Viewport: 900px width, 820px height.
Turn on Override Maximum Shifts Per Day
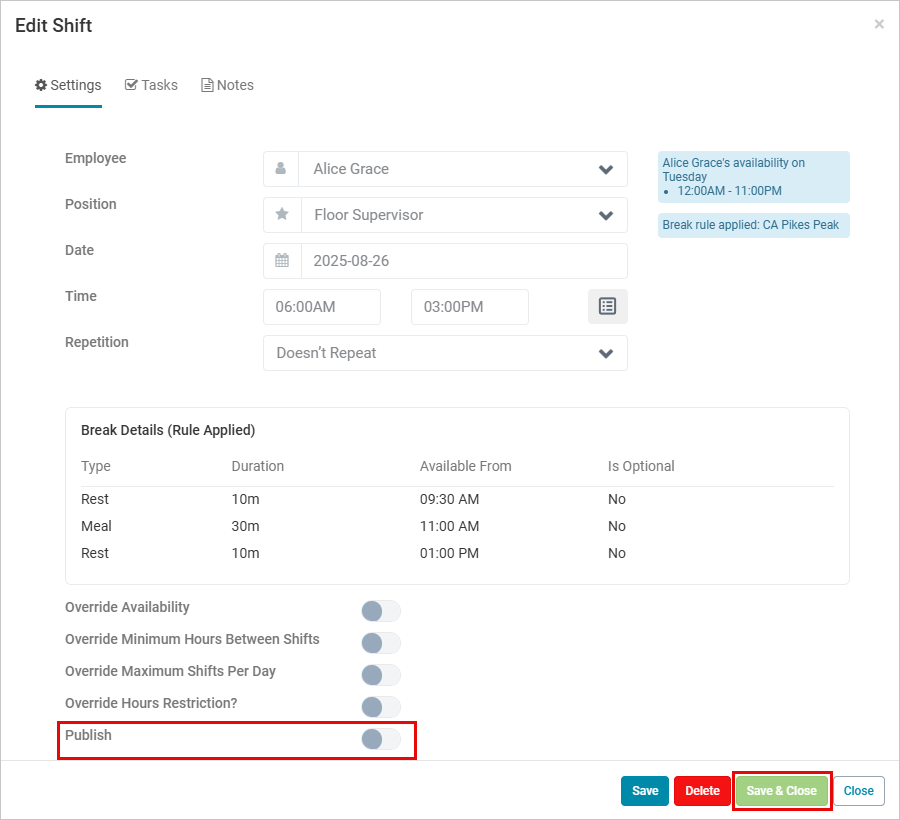(x=380, y=675)
